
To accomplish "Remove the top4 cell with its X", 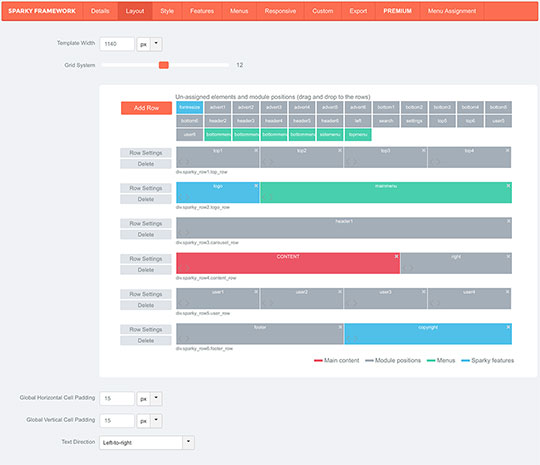I will pos(507,151).
